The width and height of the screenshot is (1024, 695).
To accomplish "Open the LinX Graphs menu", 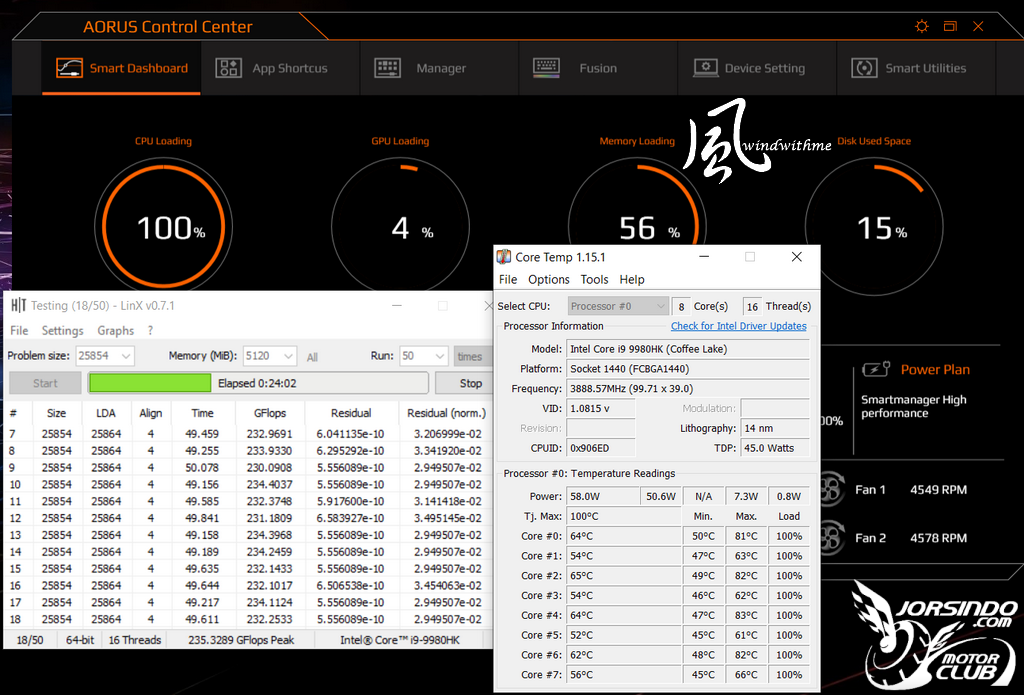I will [116, 331].
